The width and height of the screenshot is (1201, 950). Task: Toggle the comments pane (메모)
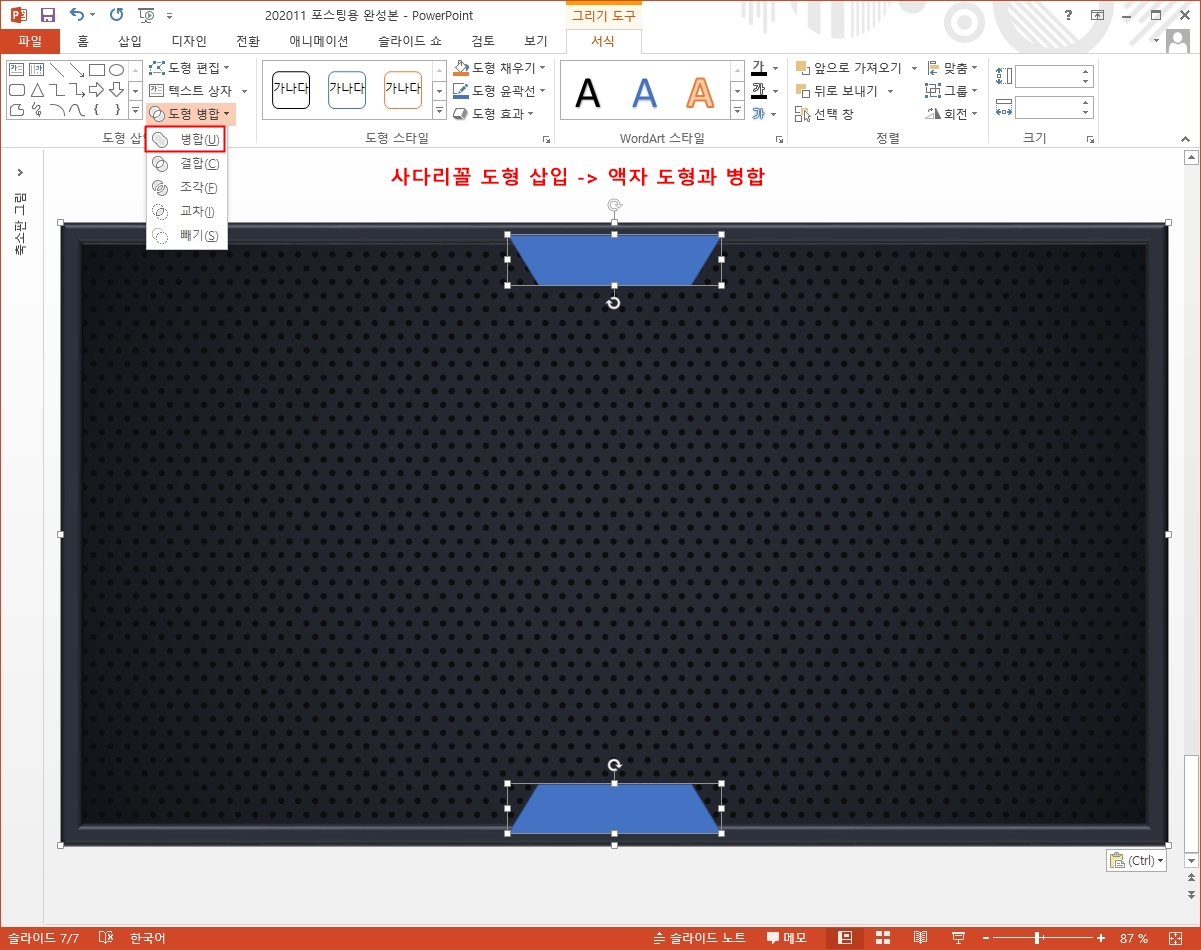[x=787, y=938]
